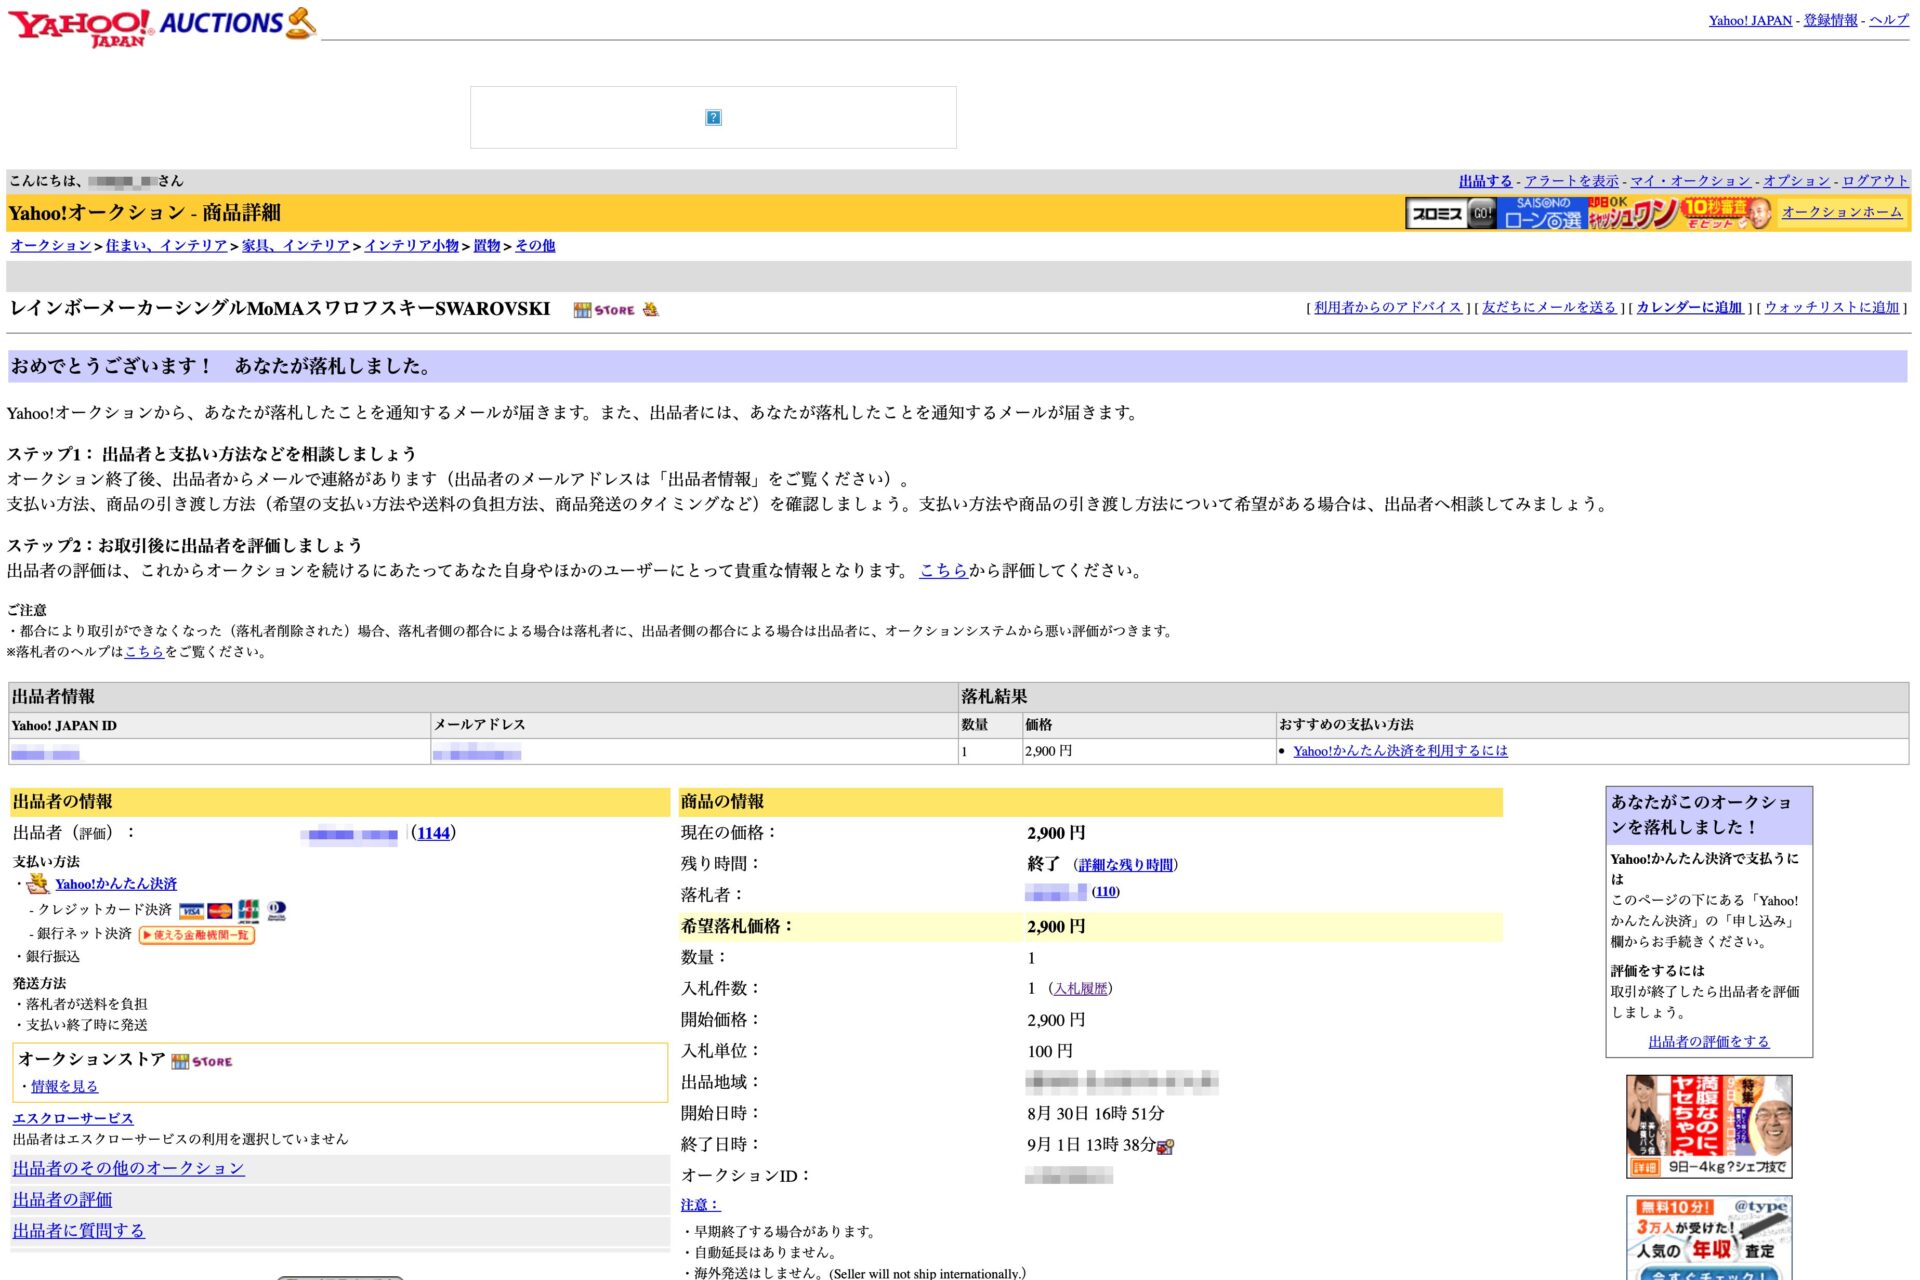Open the ヘルプ link
This screenshot has width=1920, height=1280.
coord(1888,20)
